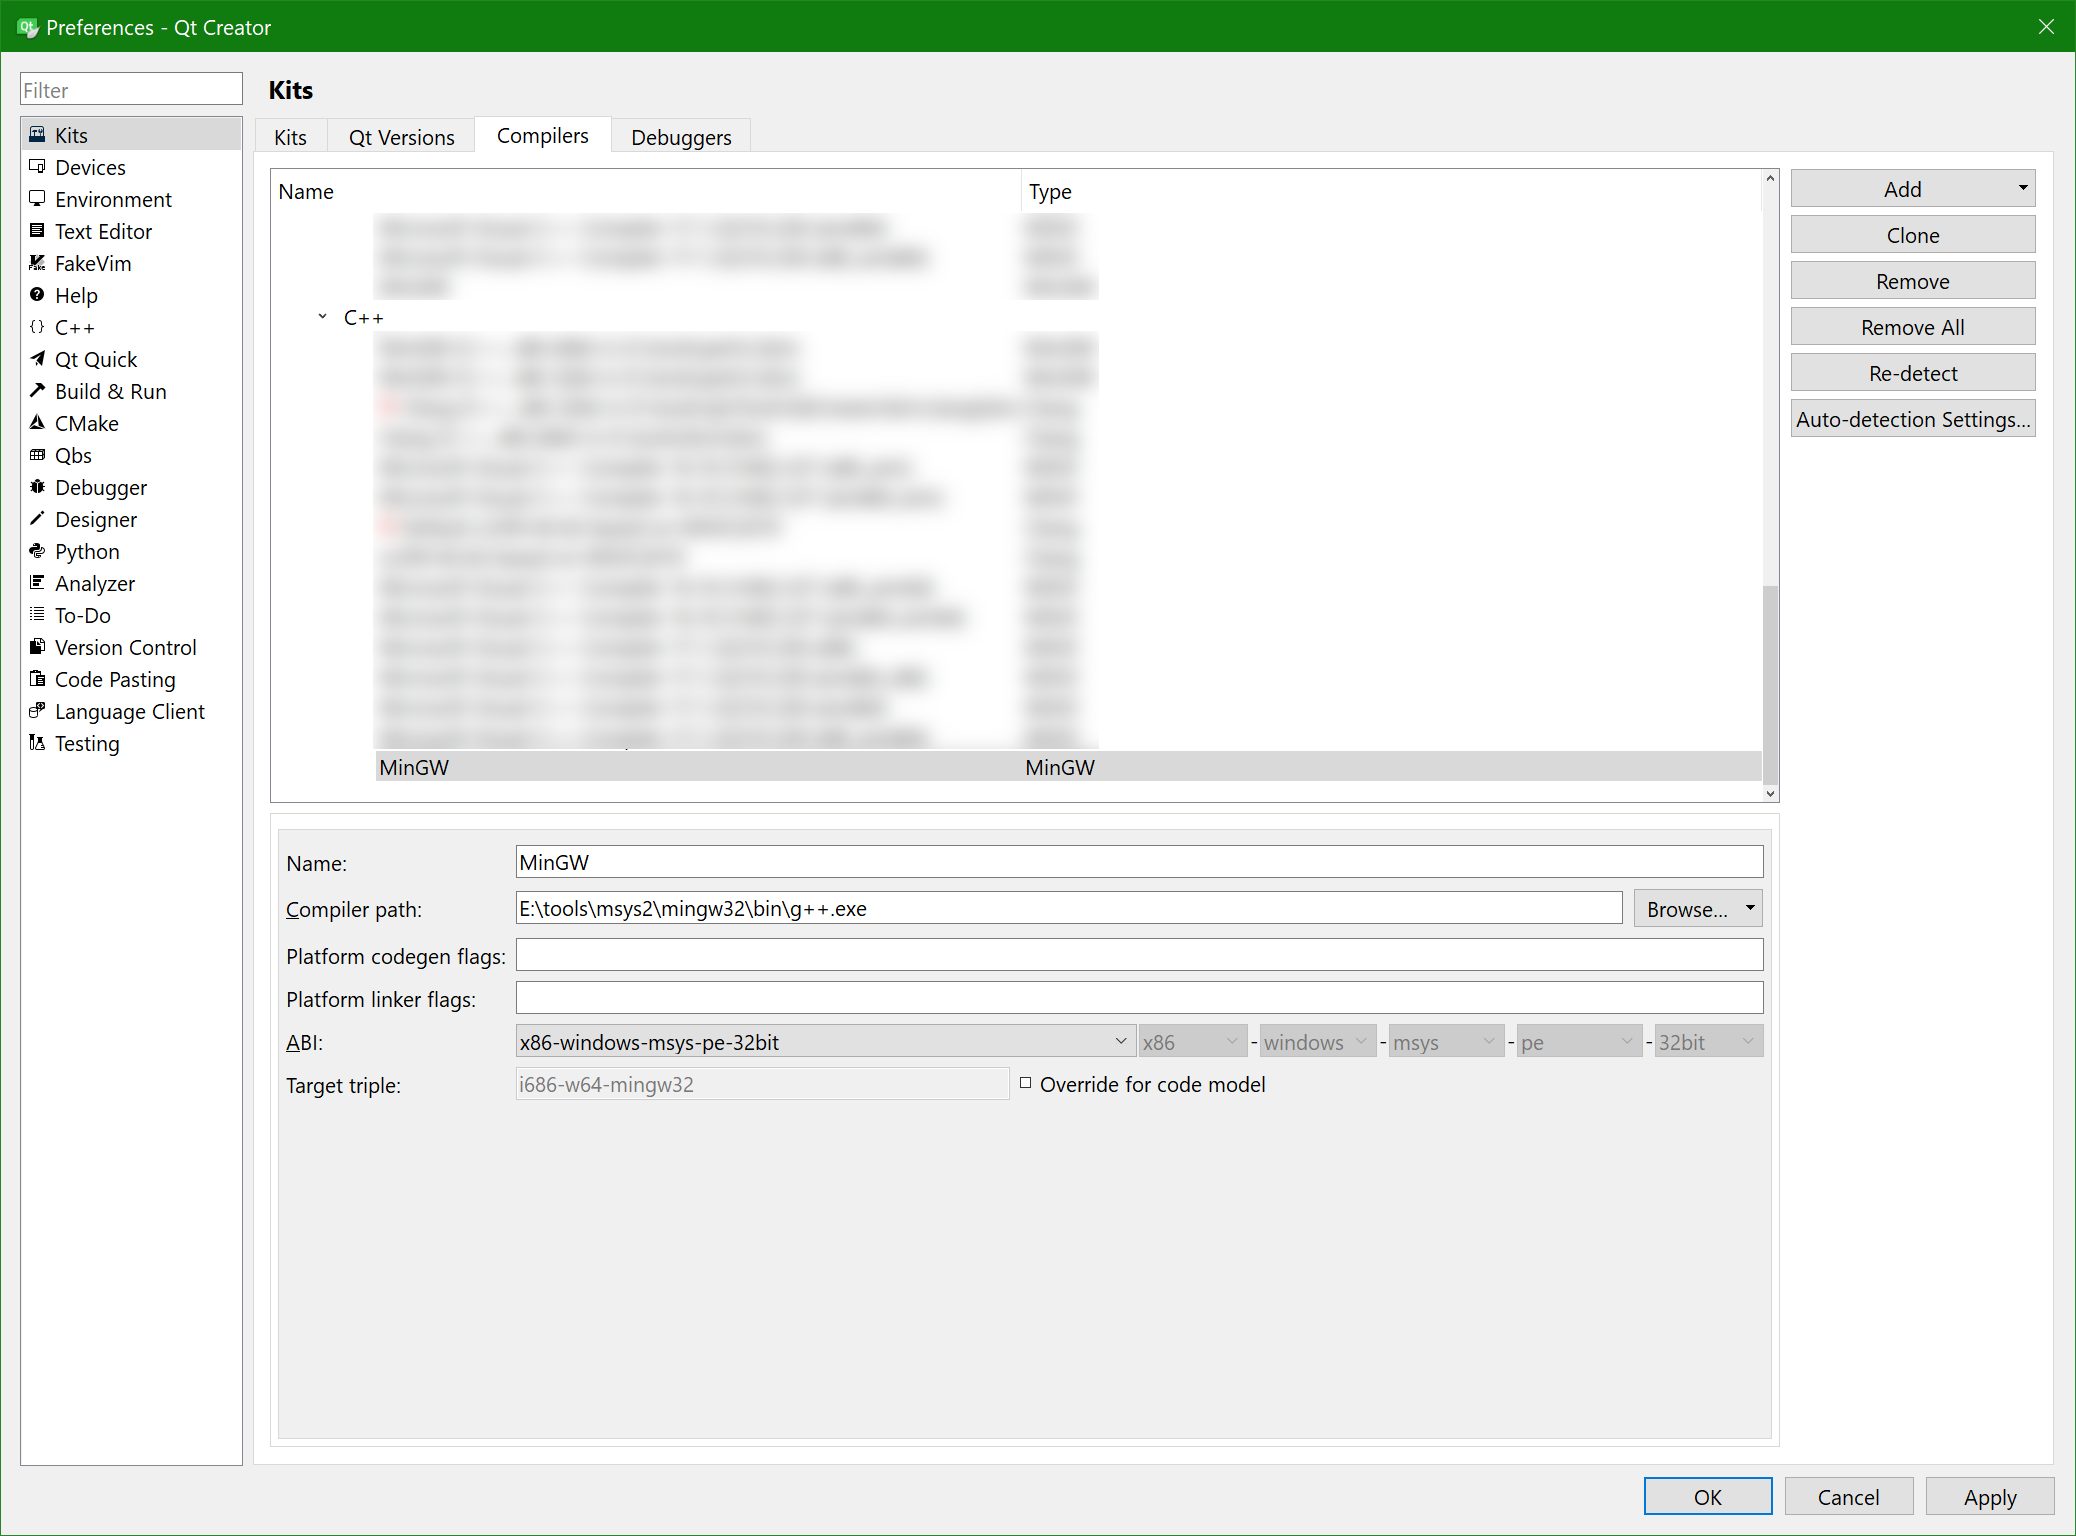Open the To-Do settings icon
The width and height of the screenshot is (2076, 1536).
coord(37,614)
